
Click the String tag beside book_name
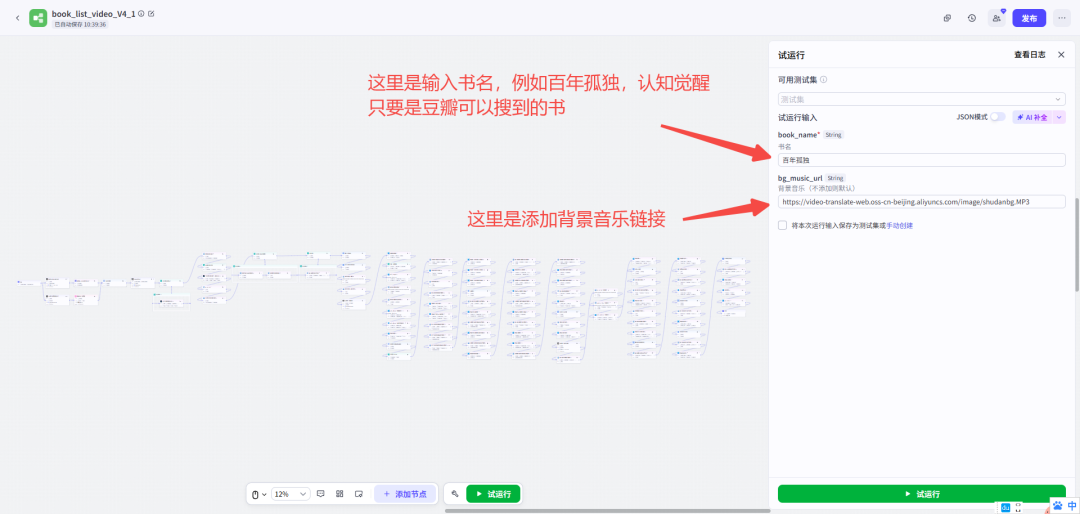833,135
